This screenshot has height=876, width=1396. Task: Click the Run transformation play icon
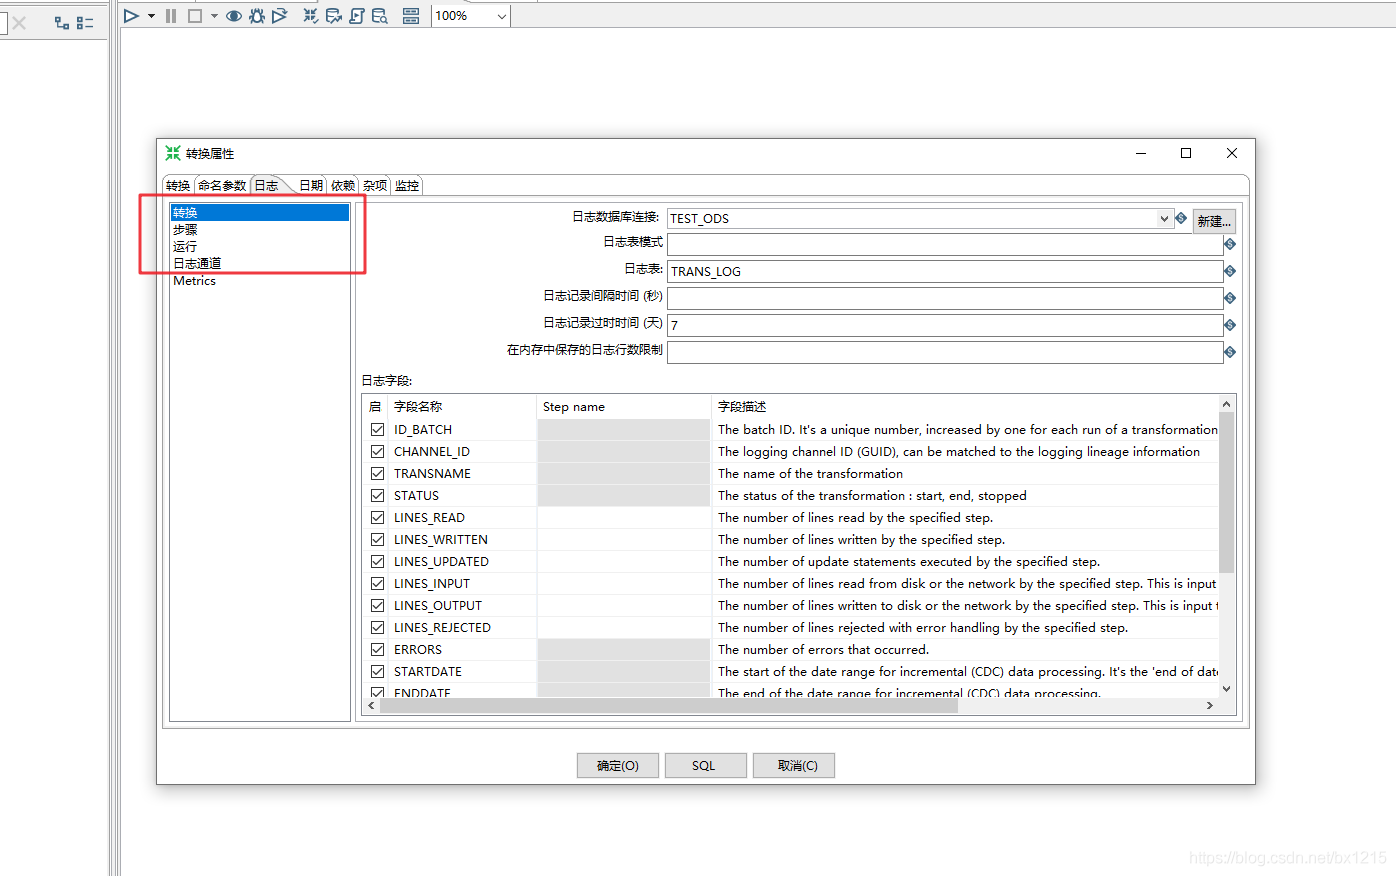click(131, 16)
